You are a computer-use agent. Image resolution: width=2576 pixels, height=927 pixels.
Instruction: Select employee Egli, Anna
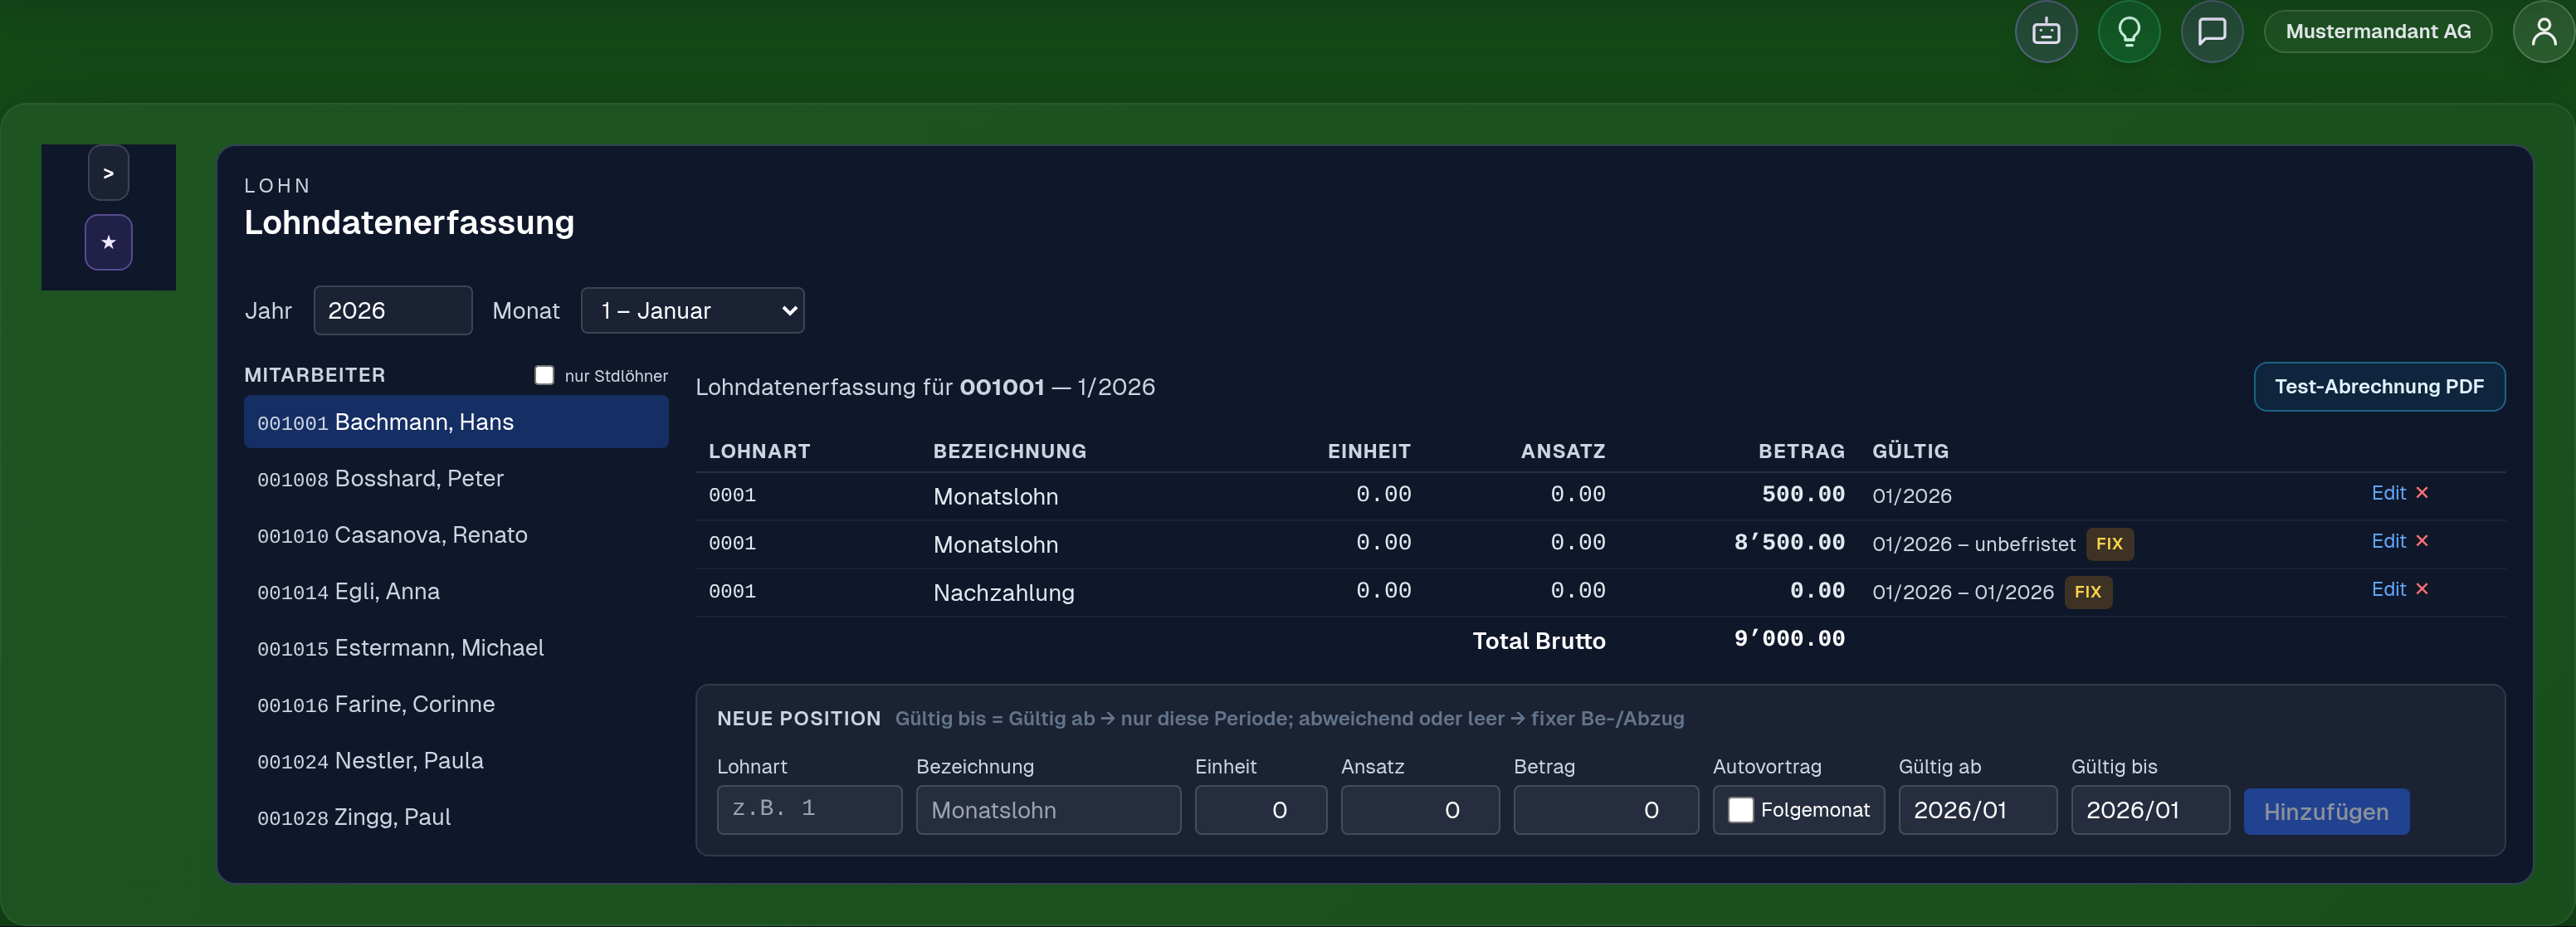pyautogui.click(x=456, y=592)
